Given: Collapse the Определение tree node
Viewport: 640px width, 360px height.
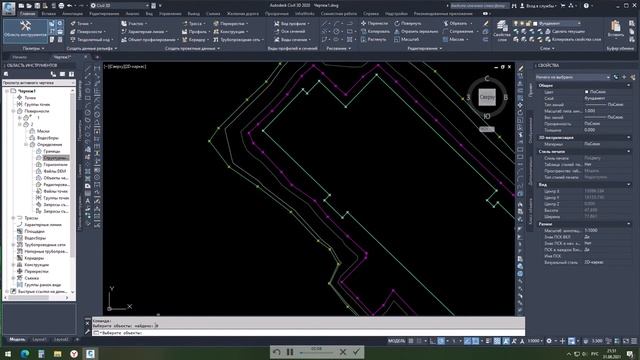Looking at the screenshot, I should 27,144.
